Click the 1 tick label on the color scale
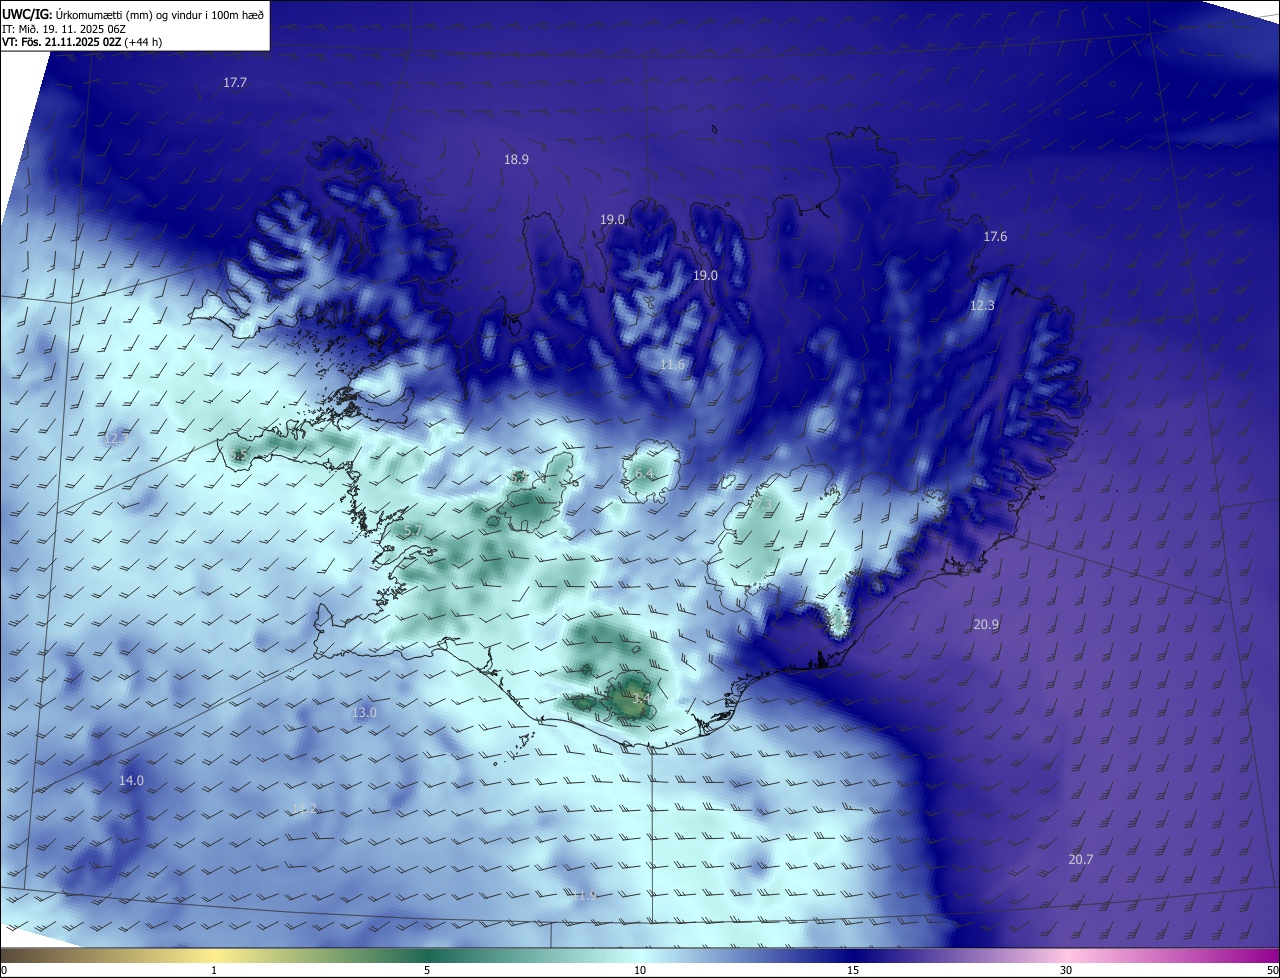This screenshot has width=1280, height=978. pyautogui.click(x=214, y=971)
